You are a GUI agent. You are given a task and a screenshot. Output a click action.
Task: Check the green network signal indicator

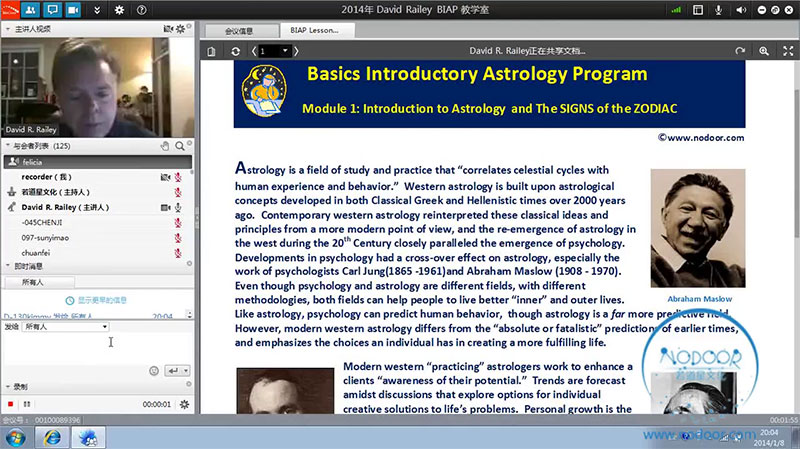(x=676, y=10)
